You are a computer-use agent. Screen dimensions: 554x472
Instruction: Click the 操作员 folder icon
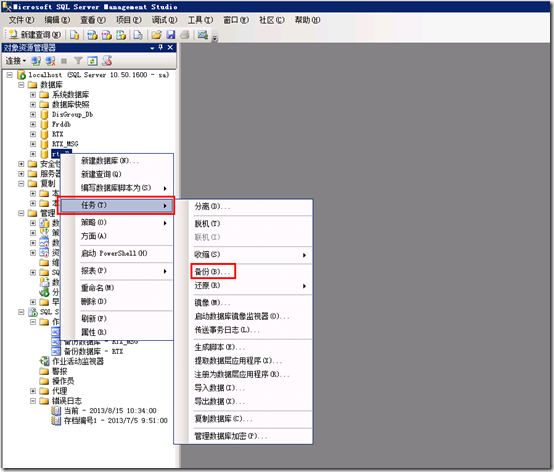[44, 381]
